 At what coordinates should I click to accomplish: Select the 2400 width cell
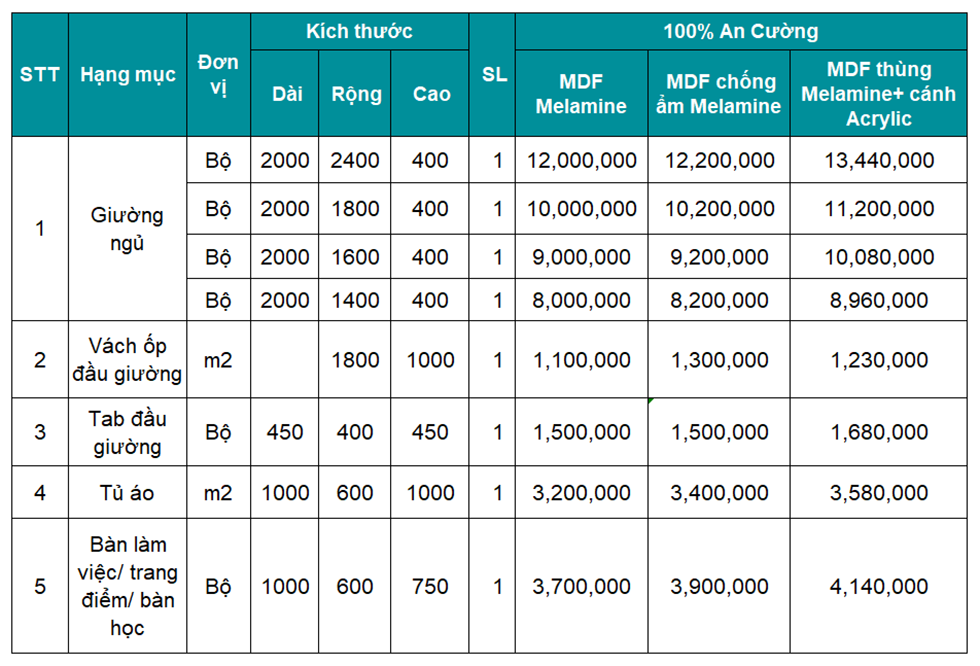[356, 160]
